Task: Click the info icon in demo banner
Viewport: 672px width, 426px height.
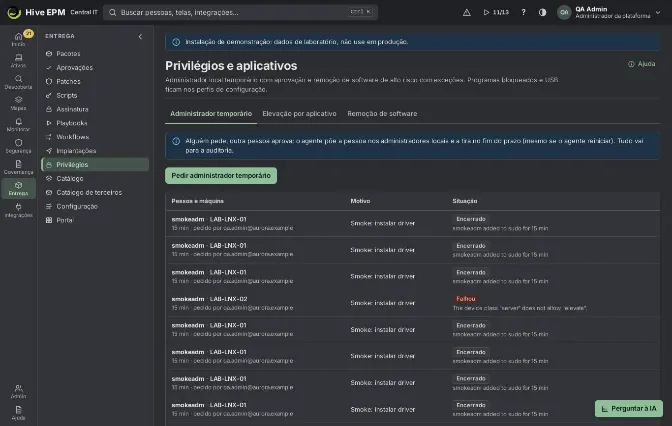Action: (176, 42)
